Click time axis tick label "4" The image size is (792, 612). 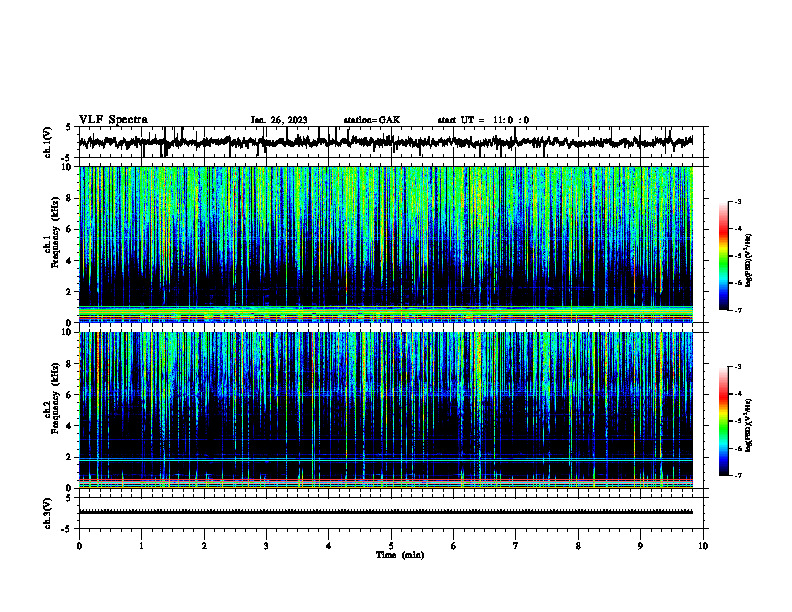(x=329, y=546)
